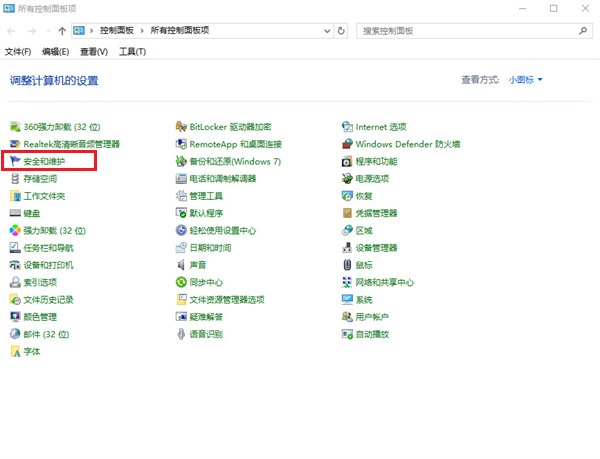Click the 文件历史记录 icon
Viewport: 600px width, 459px height.
[x=15, y=299]
